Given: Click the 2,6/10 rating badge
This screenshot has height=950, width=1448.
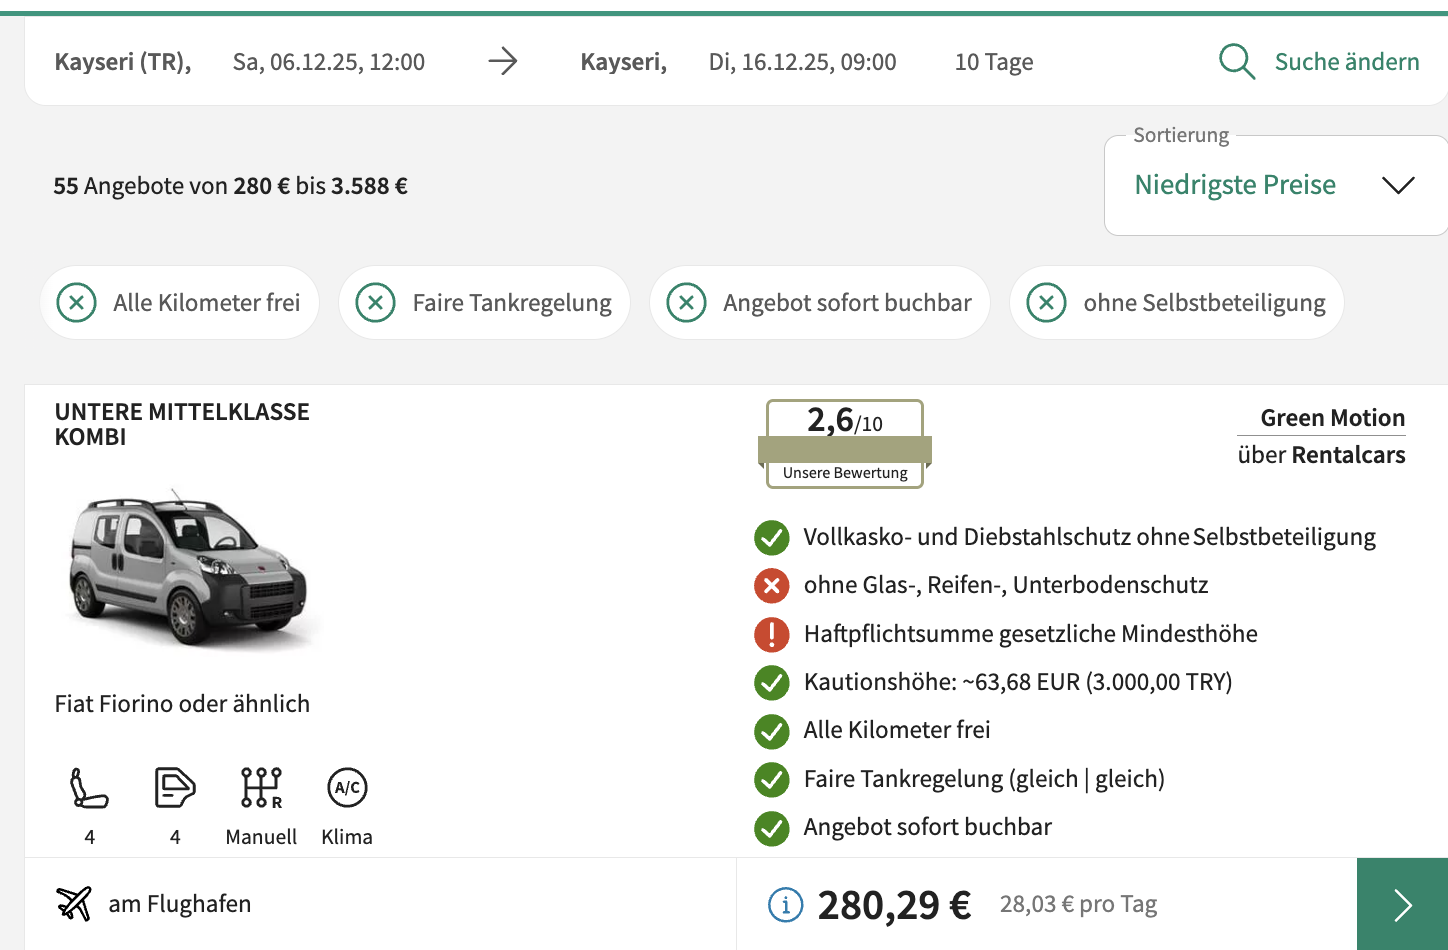Looking at the screenshot, I should click(845, 444).
